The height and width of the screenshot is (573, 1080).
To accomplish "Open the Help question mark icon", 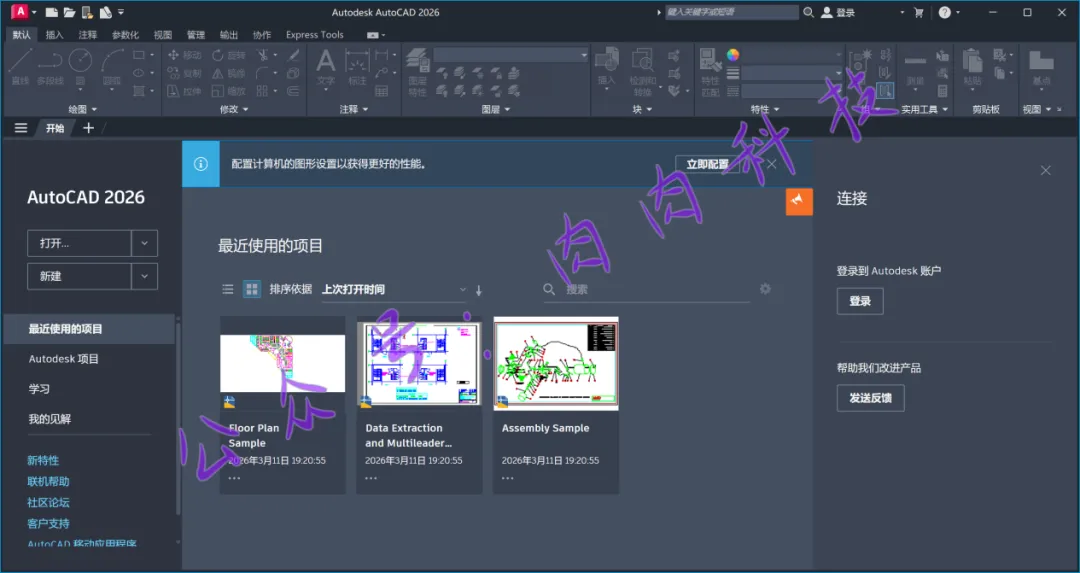I will pyautogui.click(x=944, y=12).
